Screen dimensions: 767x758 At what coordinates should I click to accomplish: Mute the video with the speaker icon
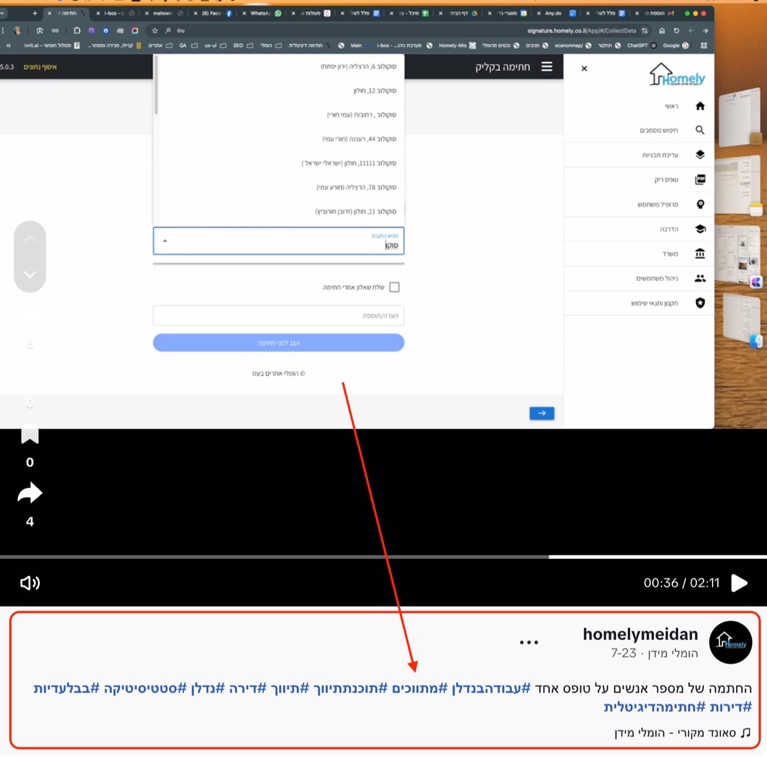point(30,583)
